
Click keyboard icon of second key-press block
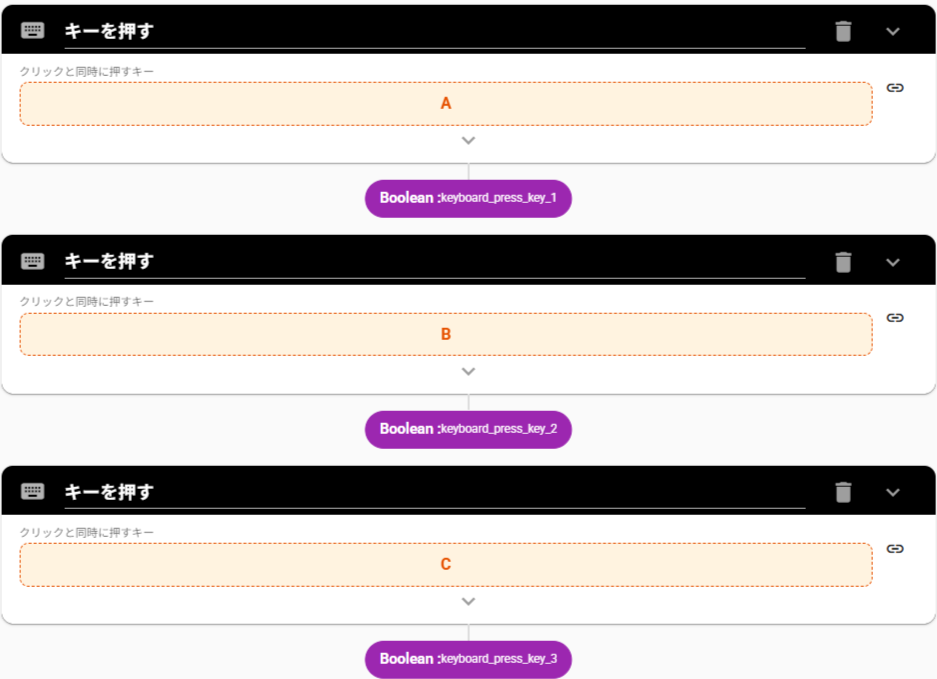(33, 262)
